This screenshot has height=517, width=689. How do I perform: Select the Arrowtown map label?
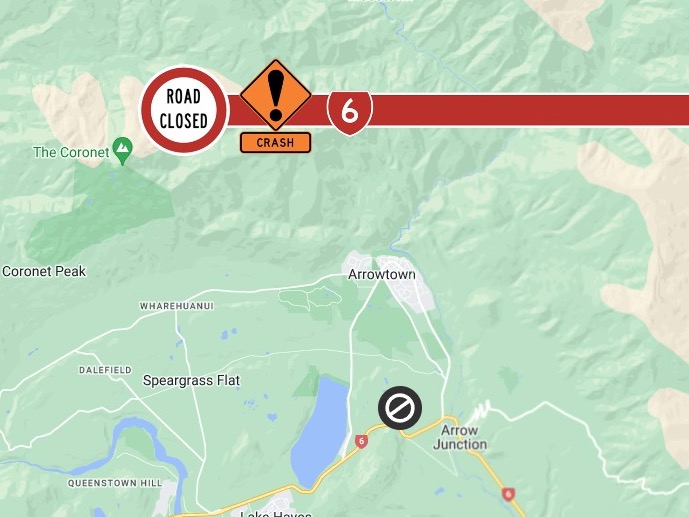point(381,275)
